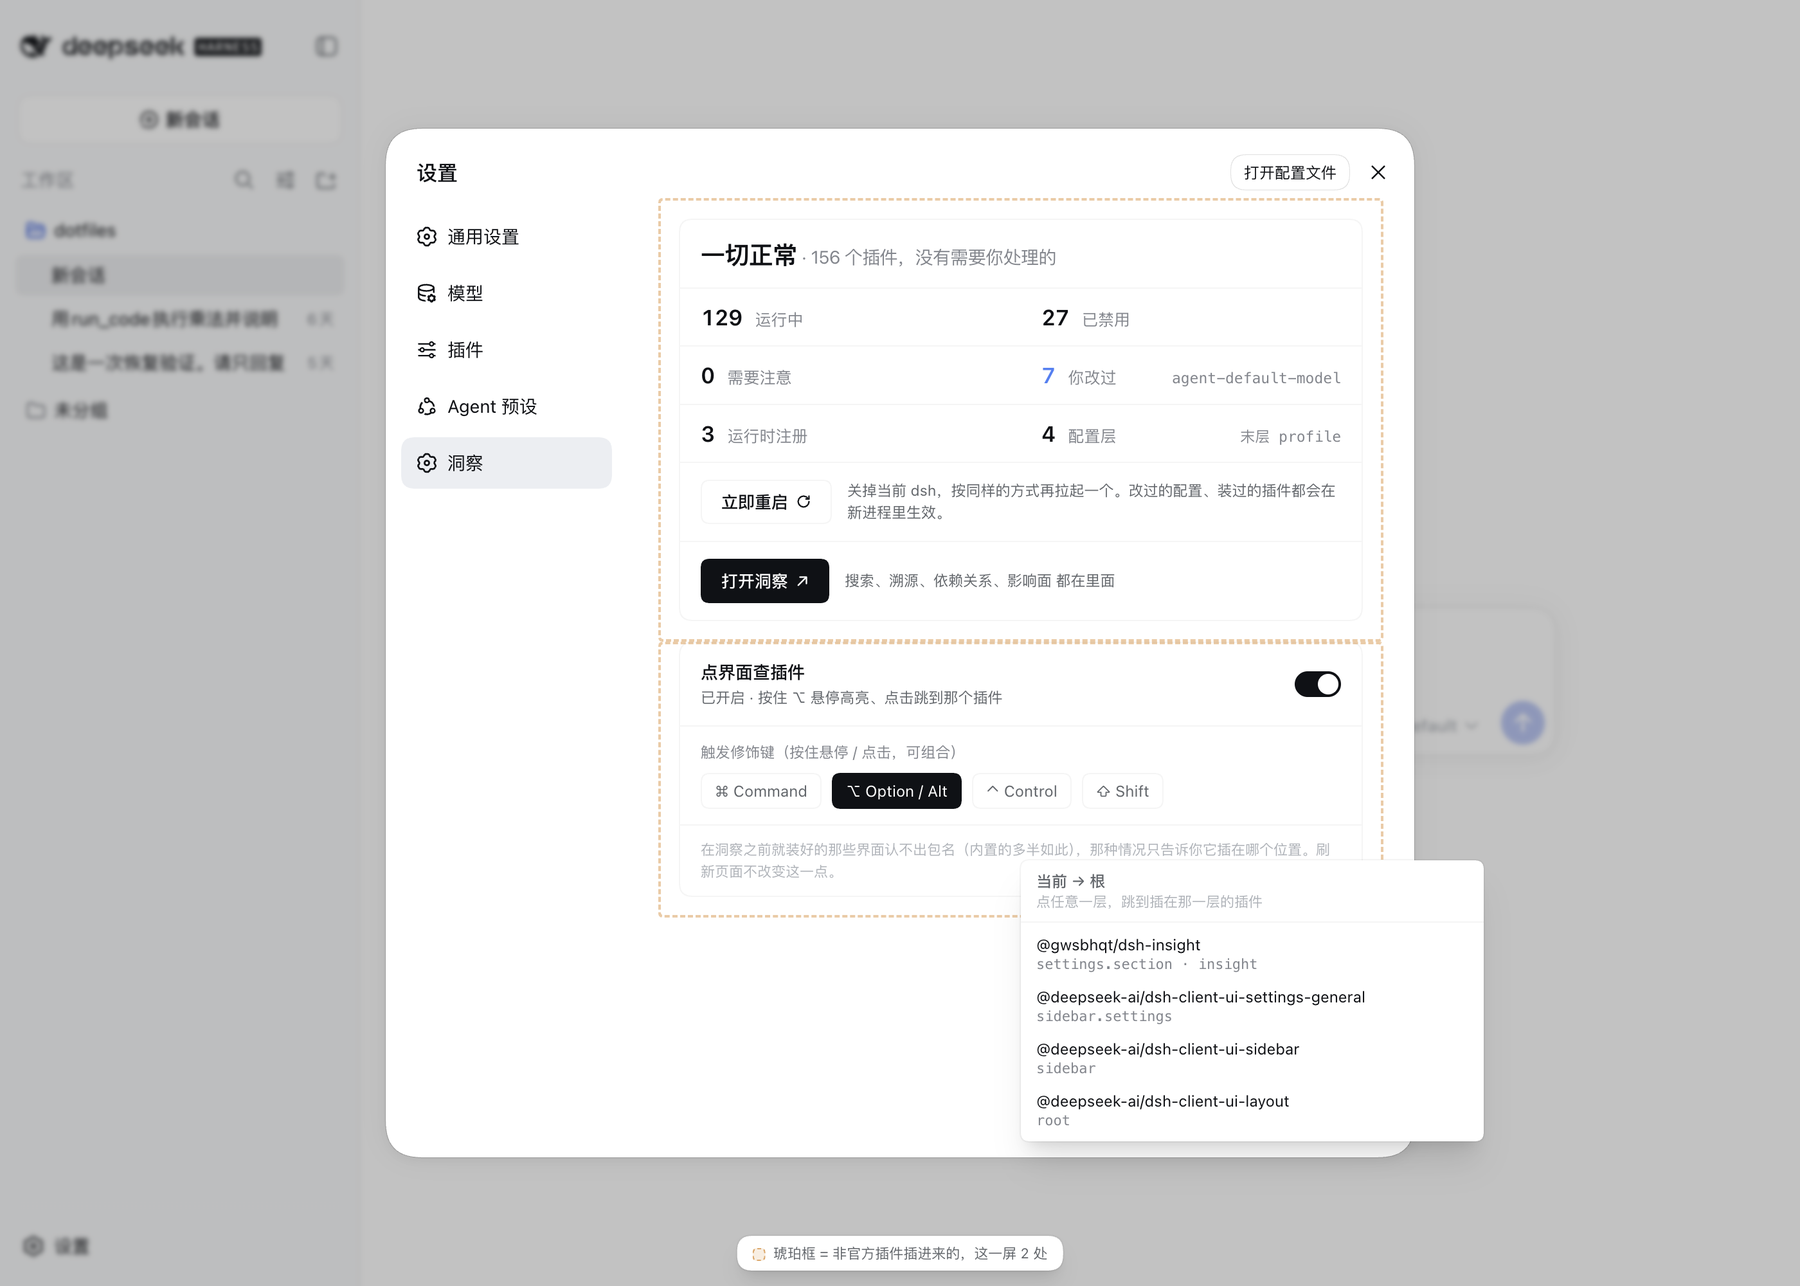Open the dotfiles workspace folder
The width and height of the screenshot is (1800, 1286).
(180, 230)
